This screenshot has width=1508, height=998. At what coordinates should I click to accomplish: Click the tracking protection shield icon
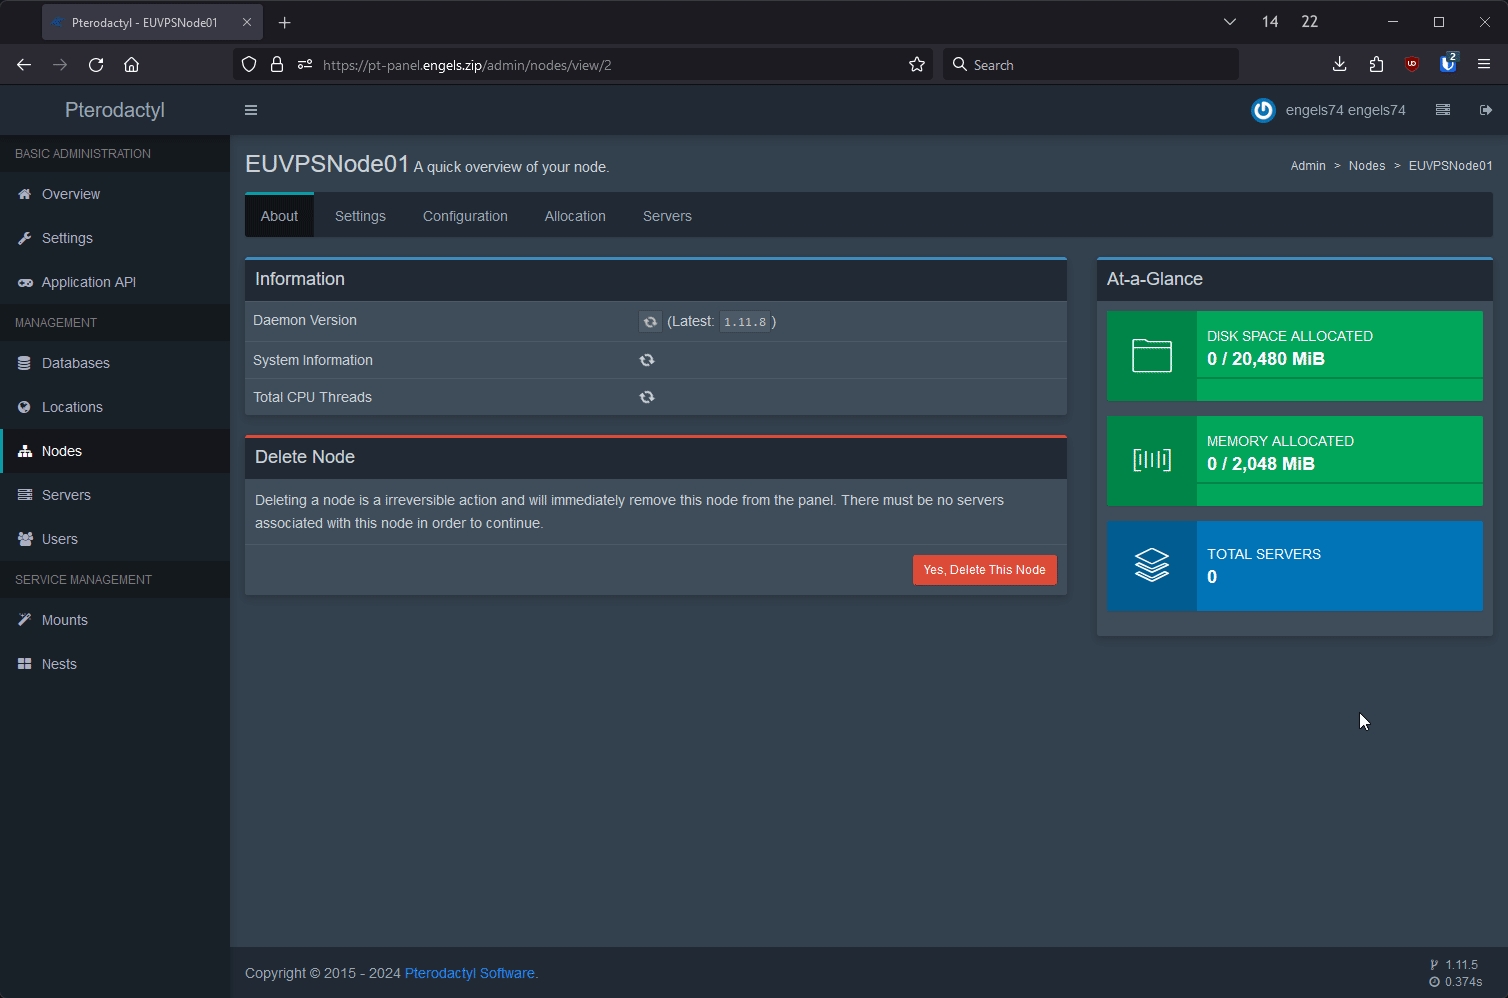[249, 65]
